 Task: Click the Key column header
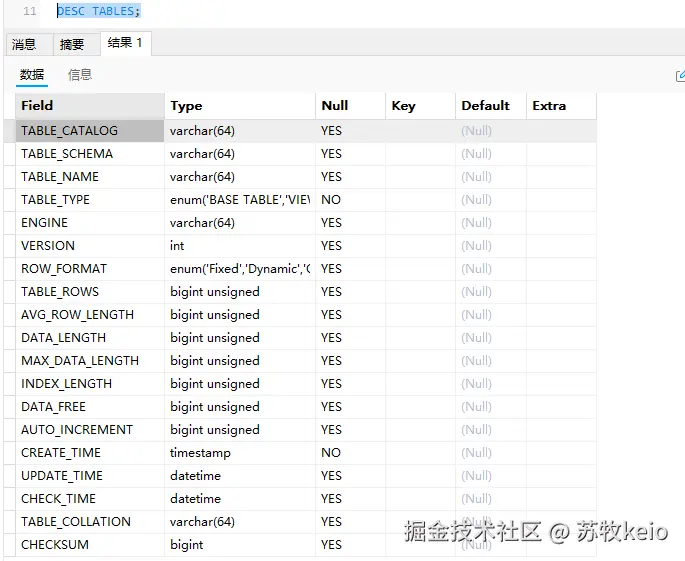(x=420, y=106)
